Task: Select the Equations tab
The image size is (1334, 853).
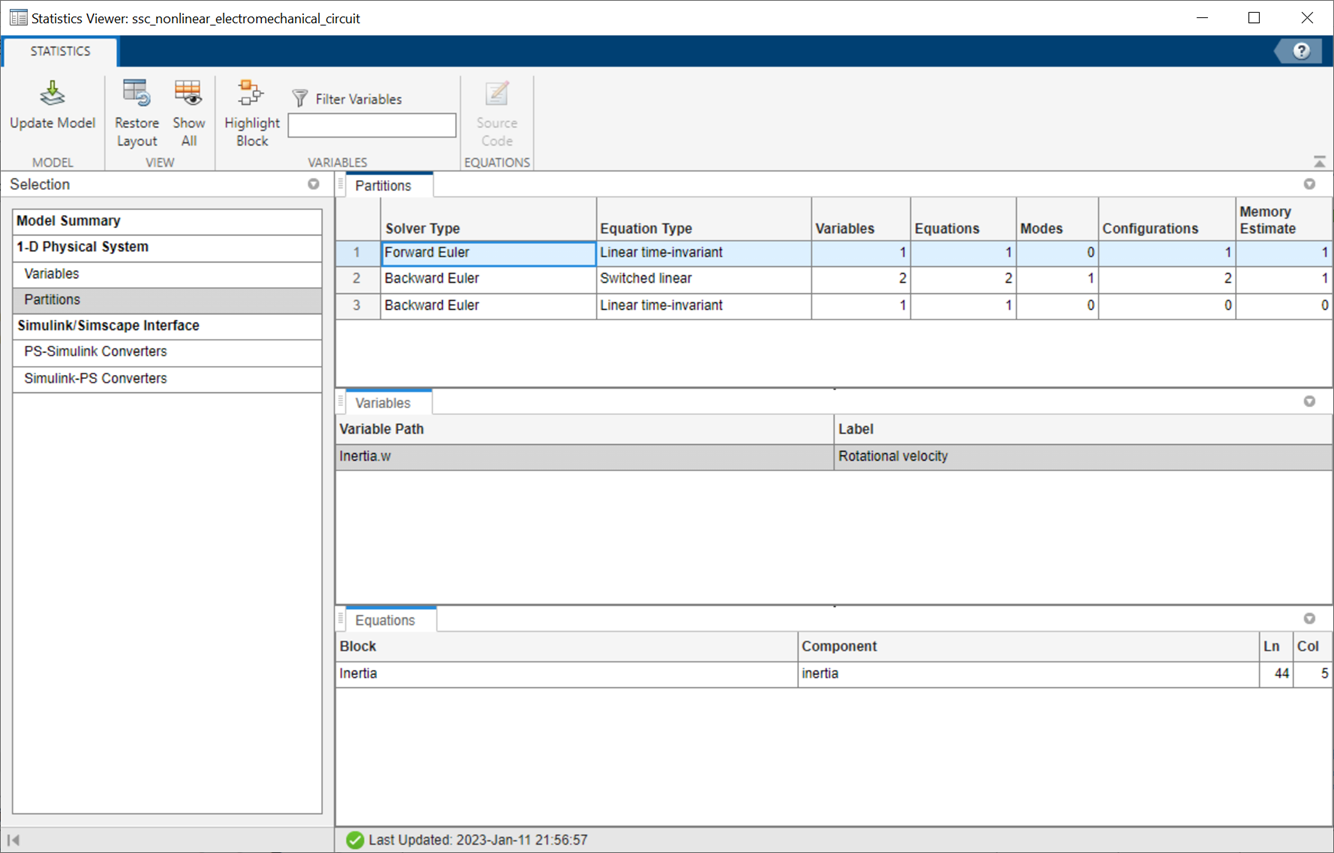Action: tap(386, 619)
